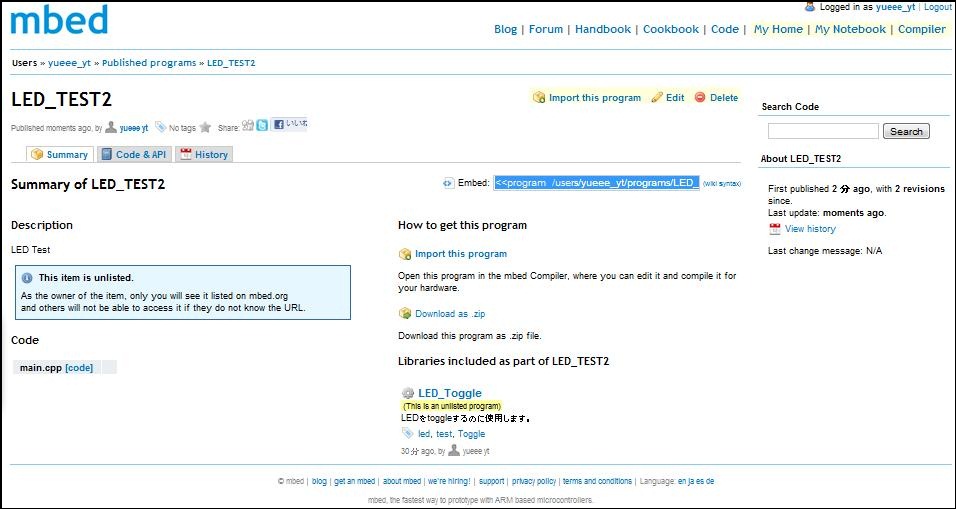This screenshot has height=509, width=956.
Task: Open Compiler from the top navigation
Action: (921, 29)
